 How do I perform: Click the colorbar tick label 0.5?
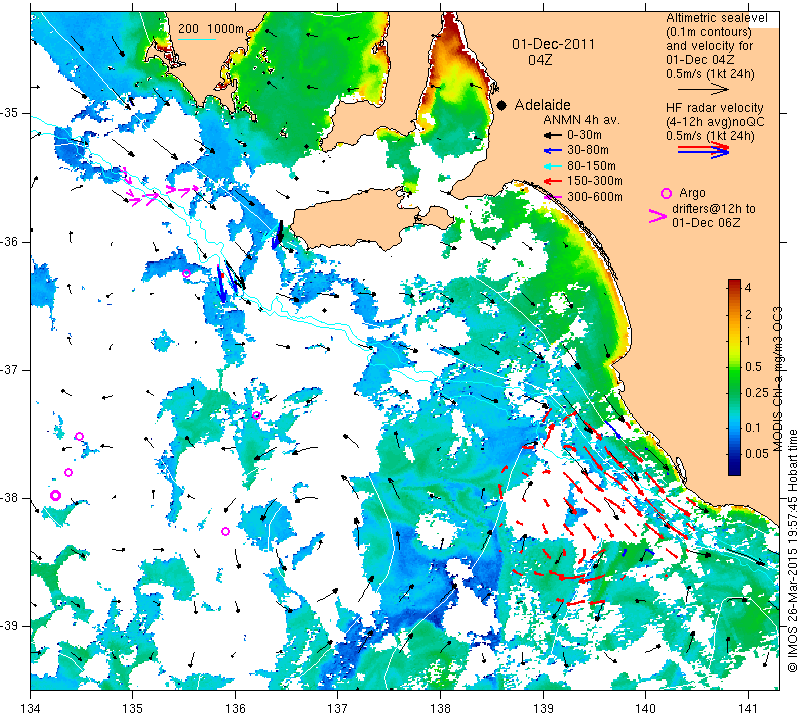[x=753, y=366]
